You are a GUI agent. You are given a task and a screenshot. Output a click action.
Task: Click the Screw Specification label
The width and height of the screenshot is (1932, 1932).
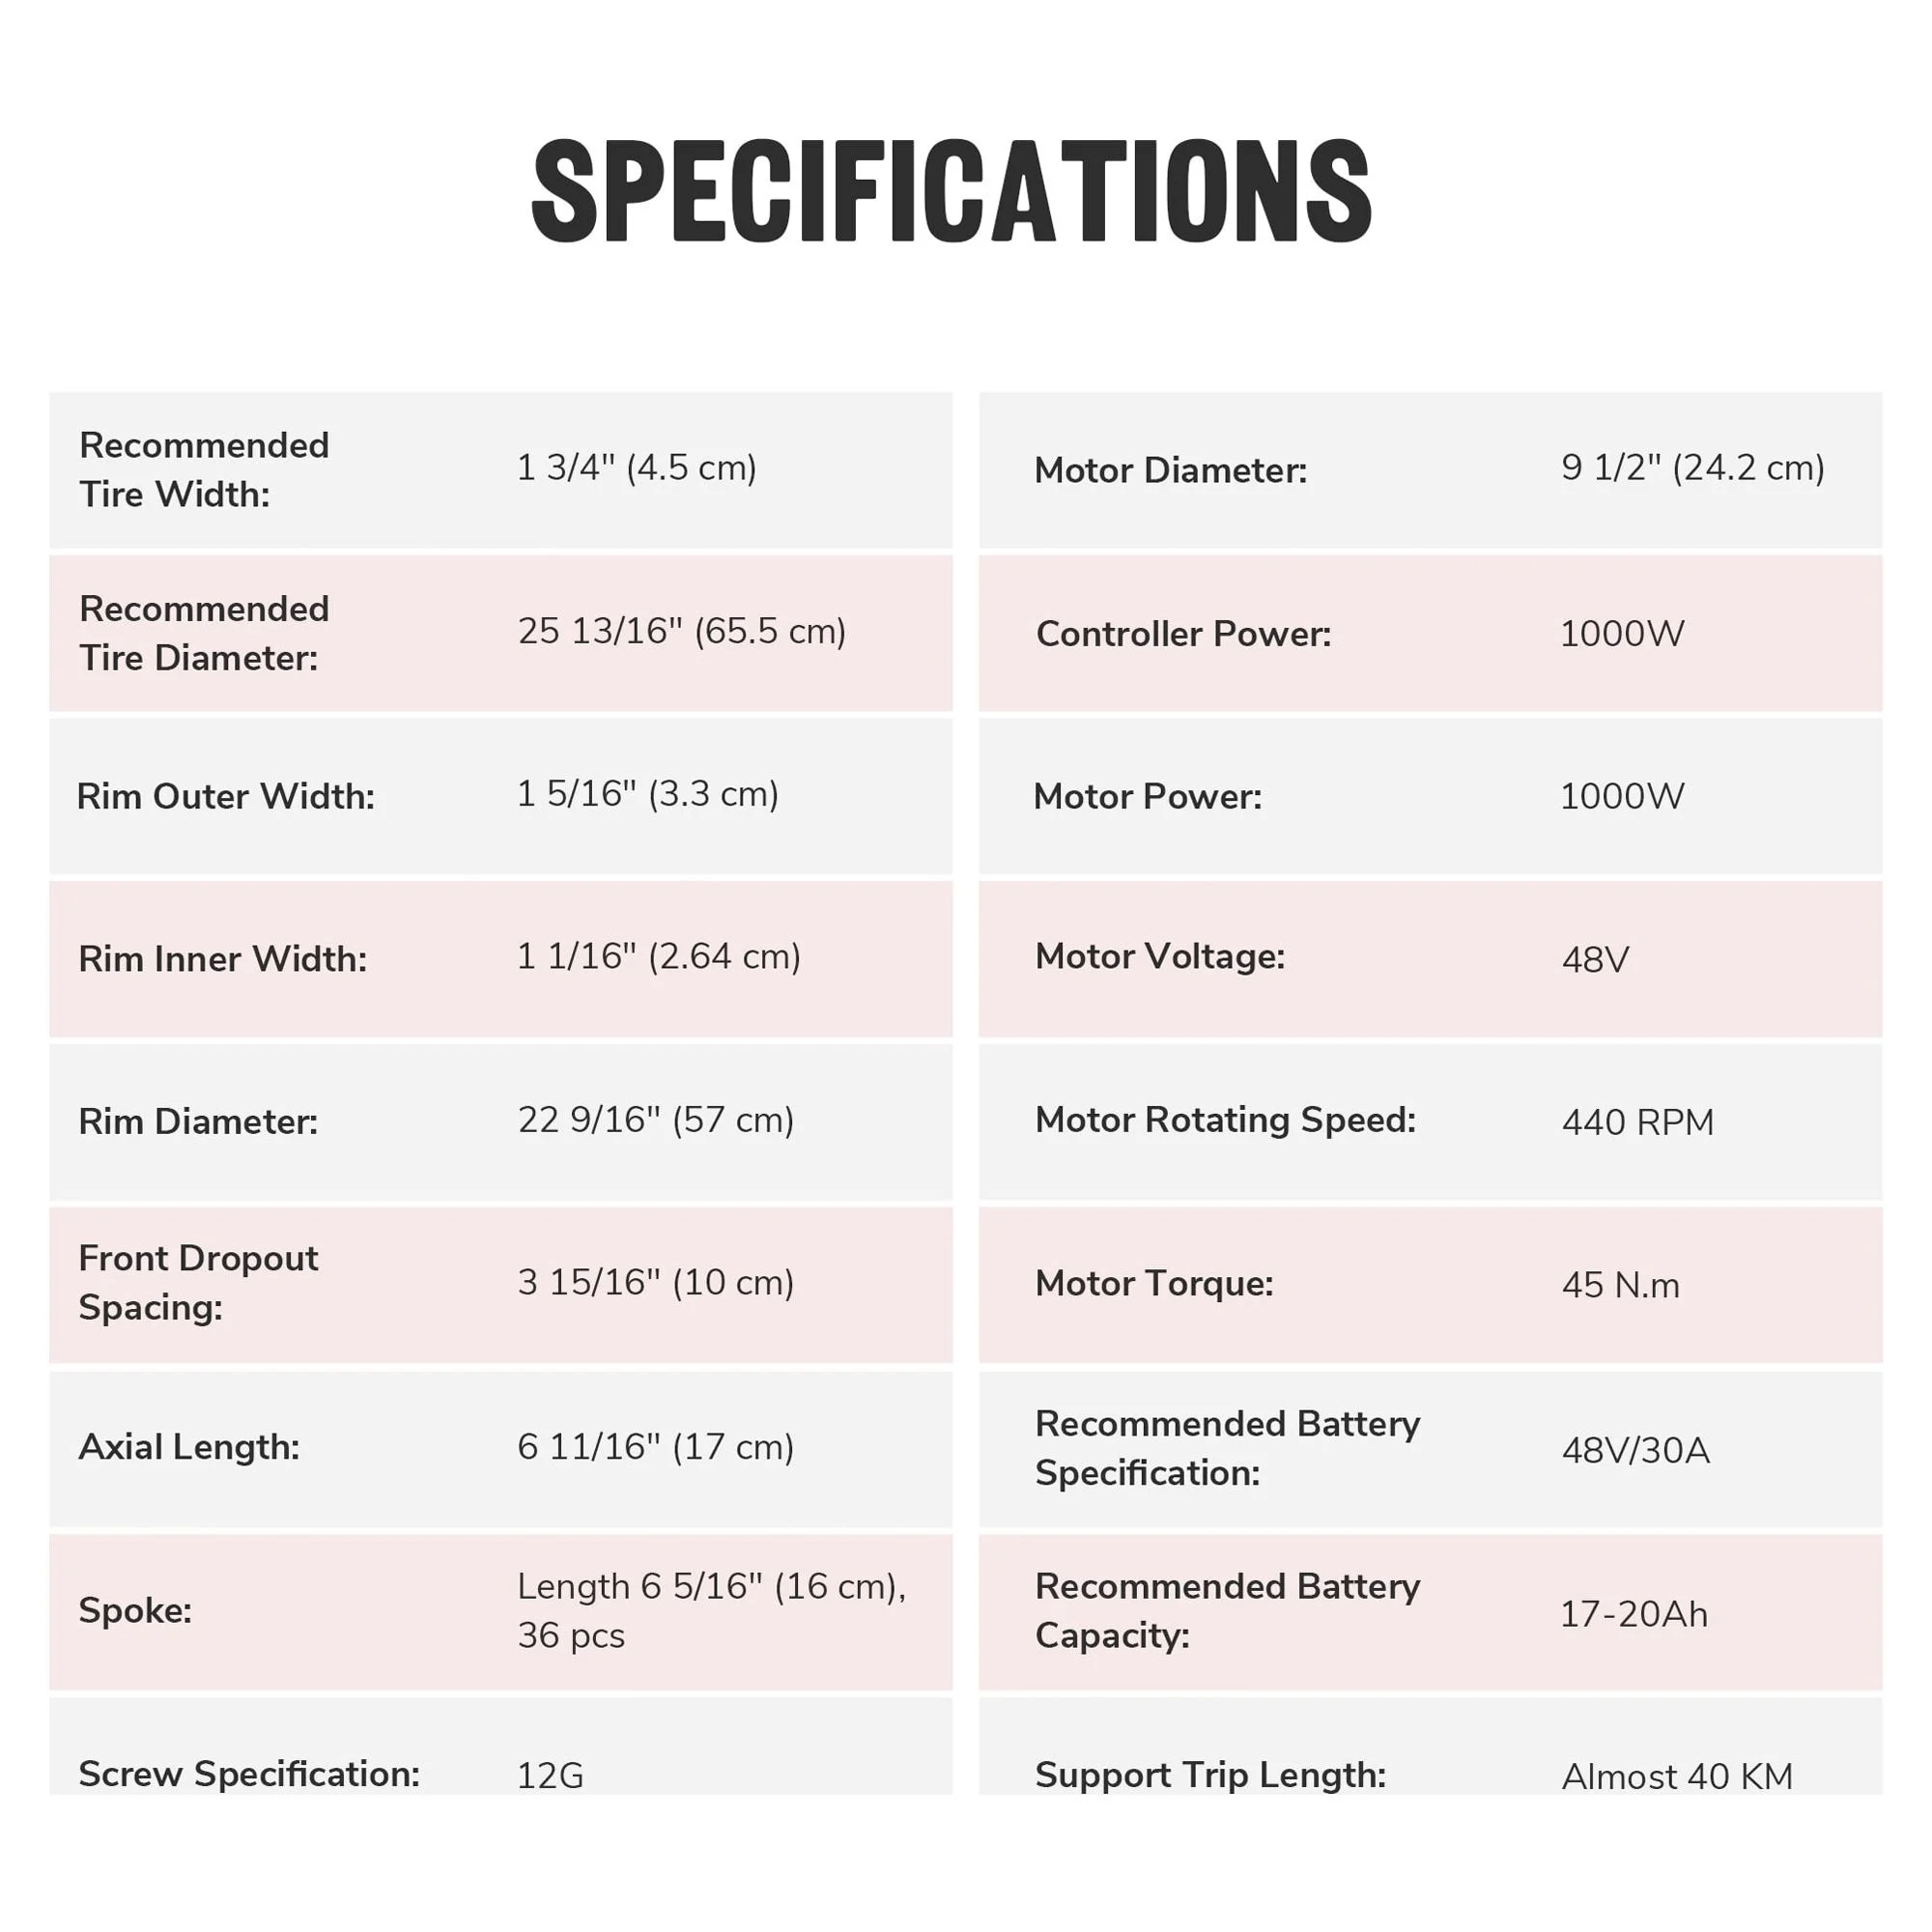point(249,1774)
